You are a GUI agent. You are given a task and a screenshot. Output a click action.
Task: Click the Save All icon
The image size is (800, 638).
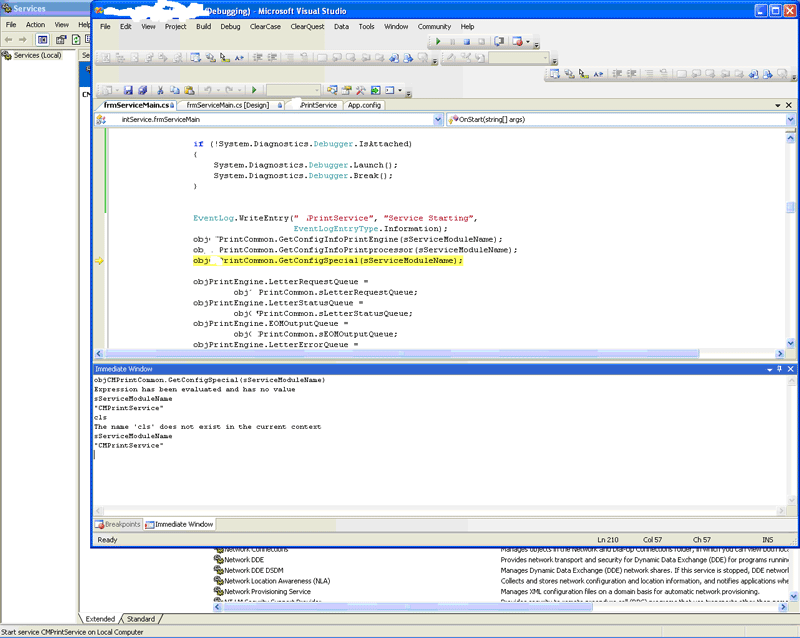(x=143, y=90)
